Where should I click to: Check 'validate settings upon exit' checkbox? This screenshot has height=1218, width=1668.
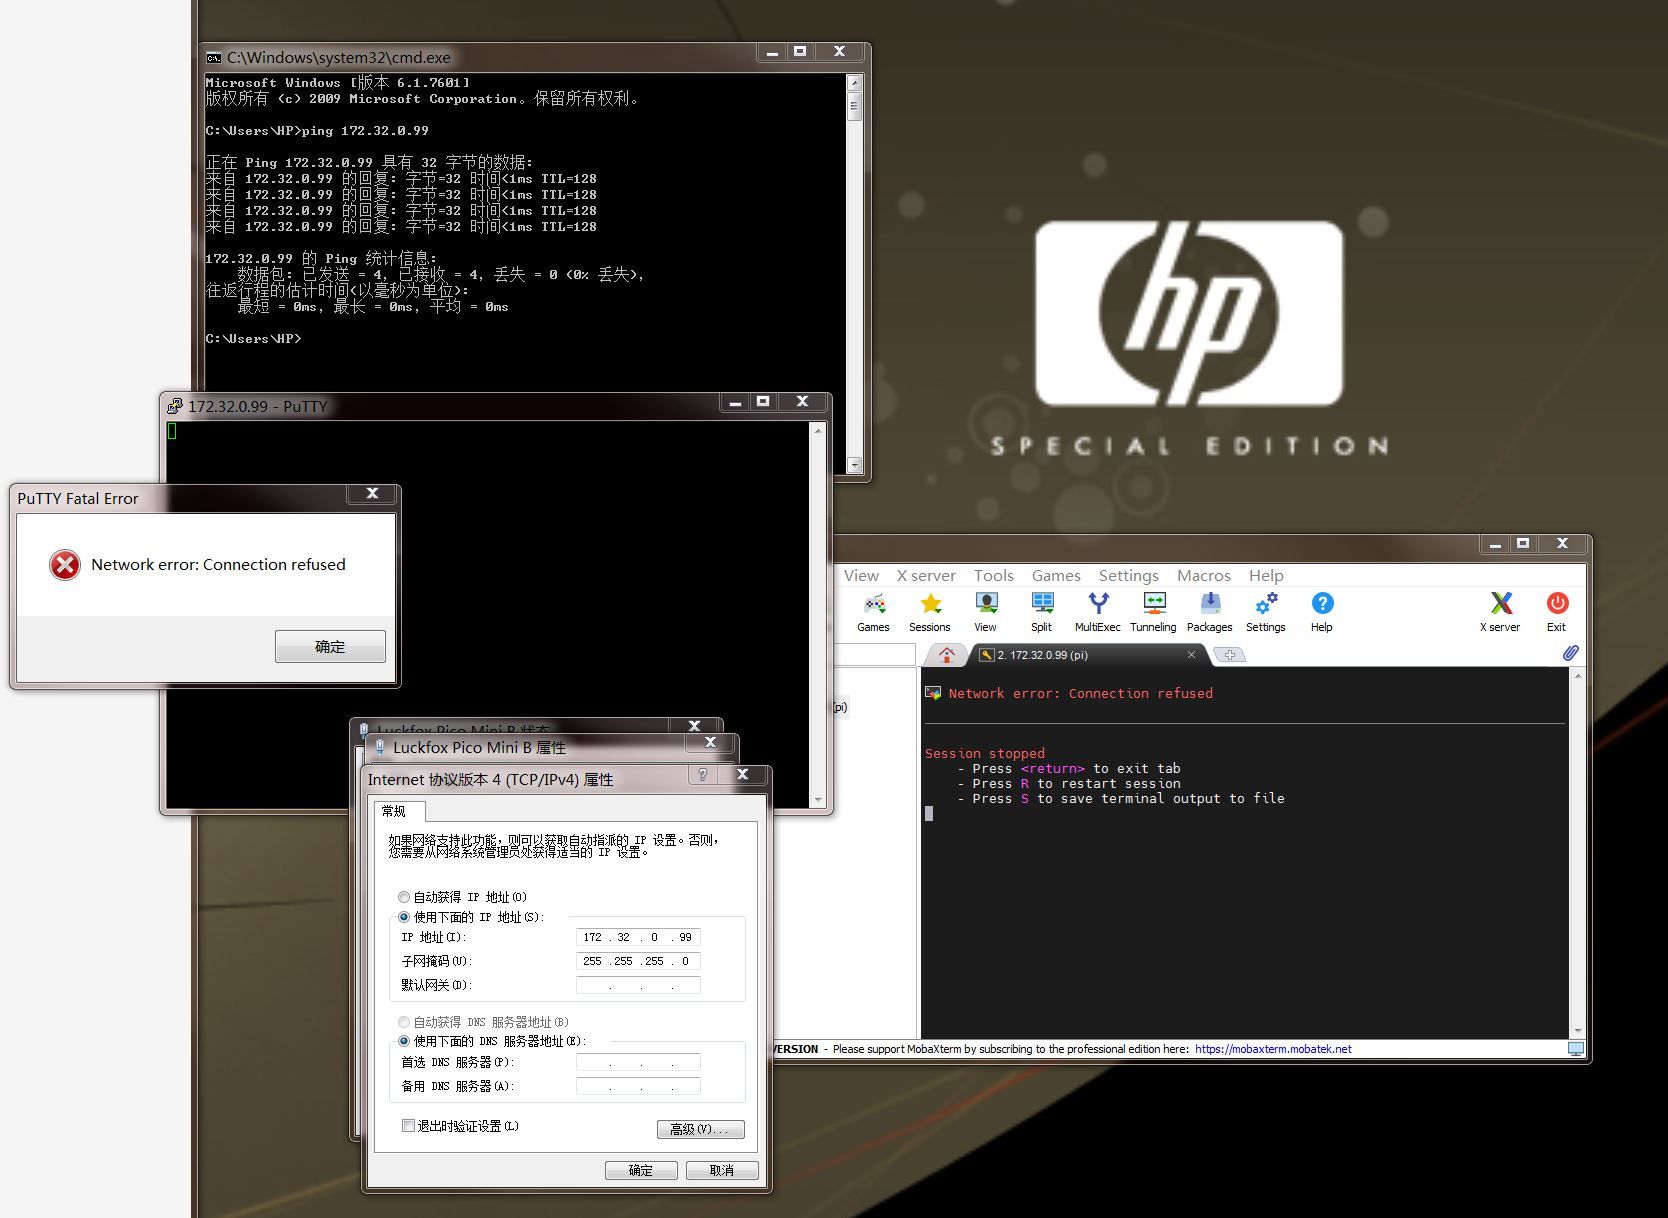coord(408,1126)
